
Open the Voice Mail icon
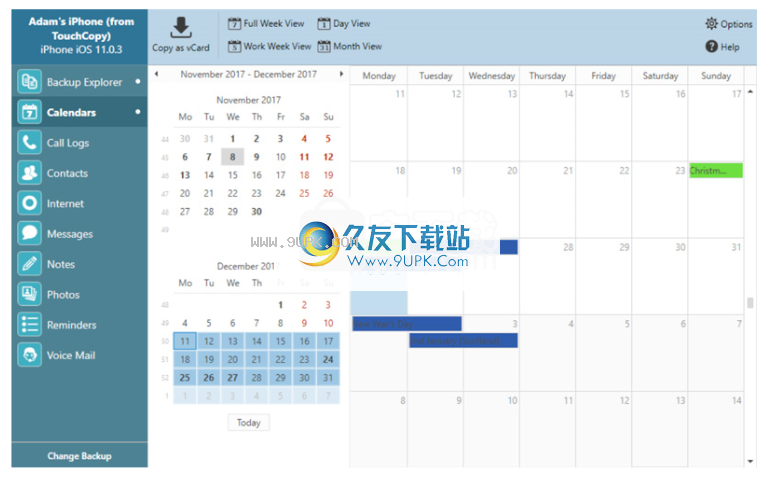(30, 355)
